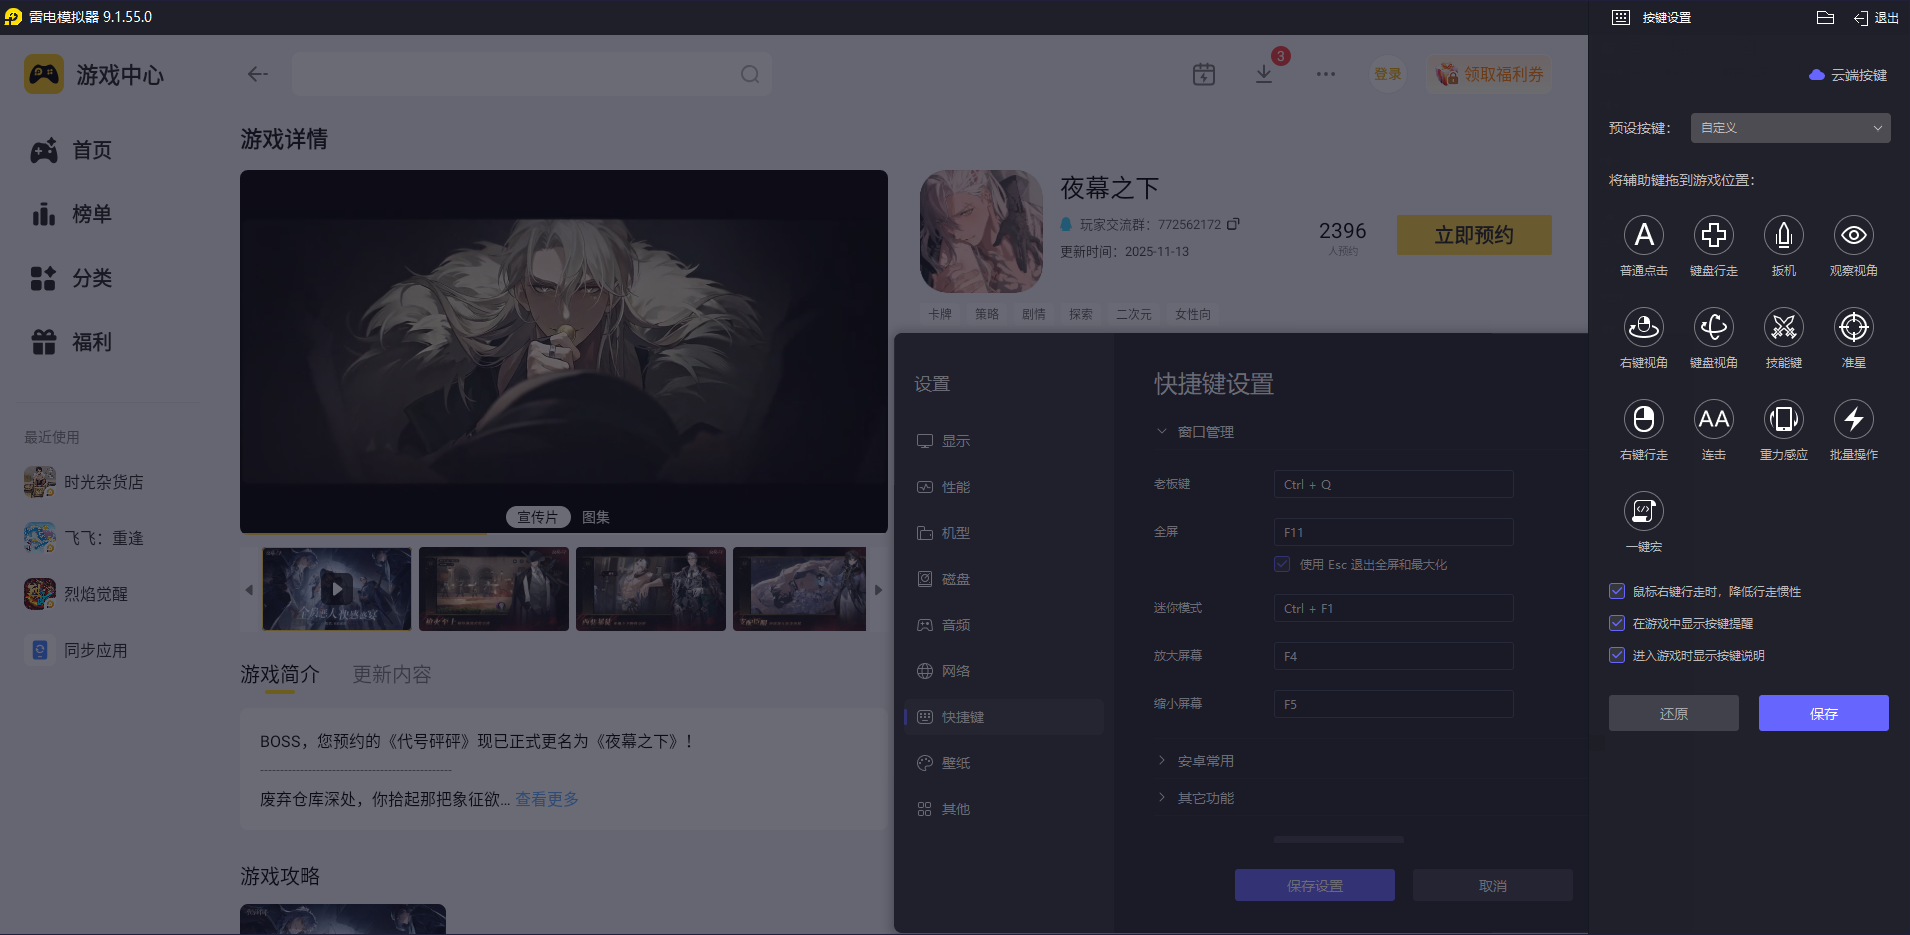Switch to the 图集 gallery tab
This screenshot has height=935, width=1910.
pyautogui.click(x=595, y=517)
